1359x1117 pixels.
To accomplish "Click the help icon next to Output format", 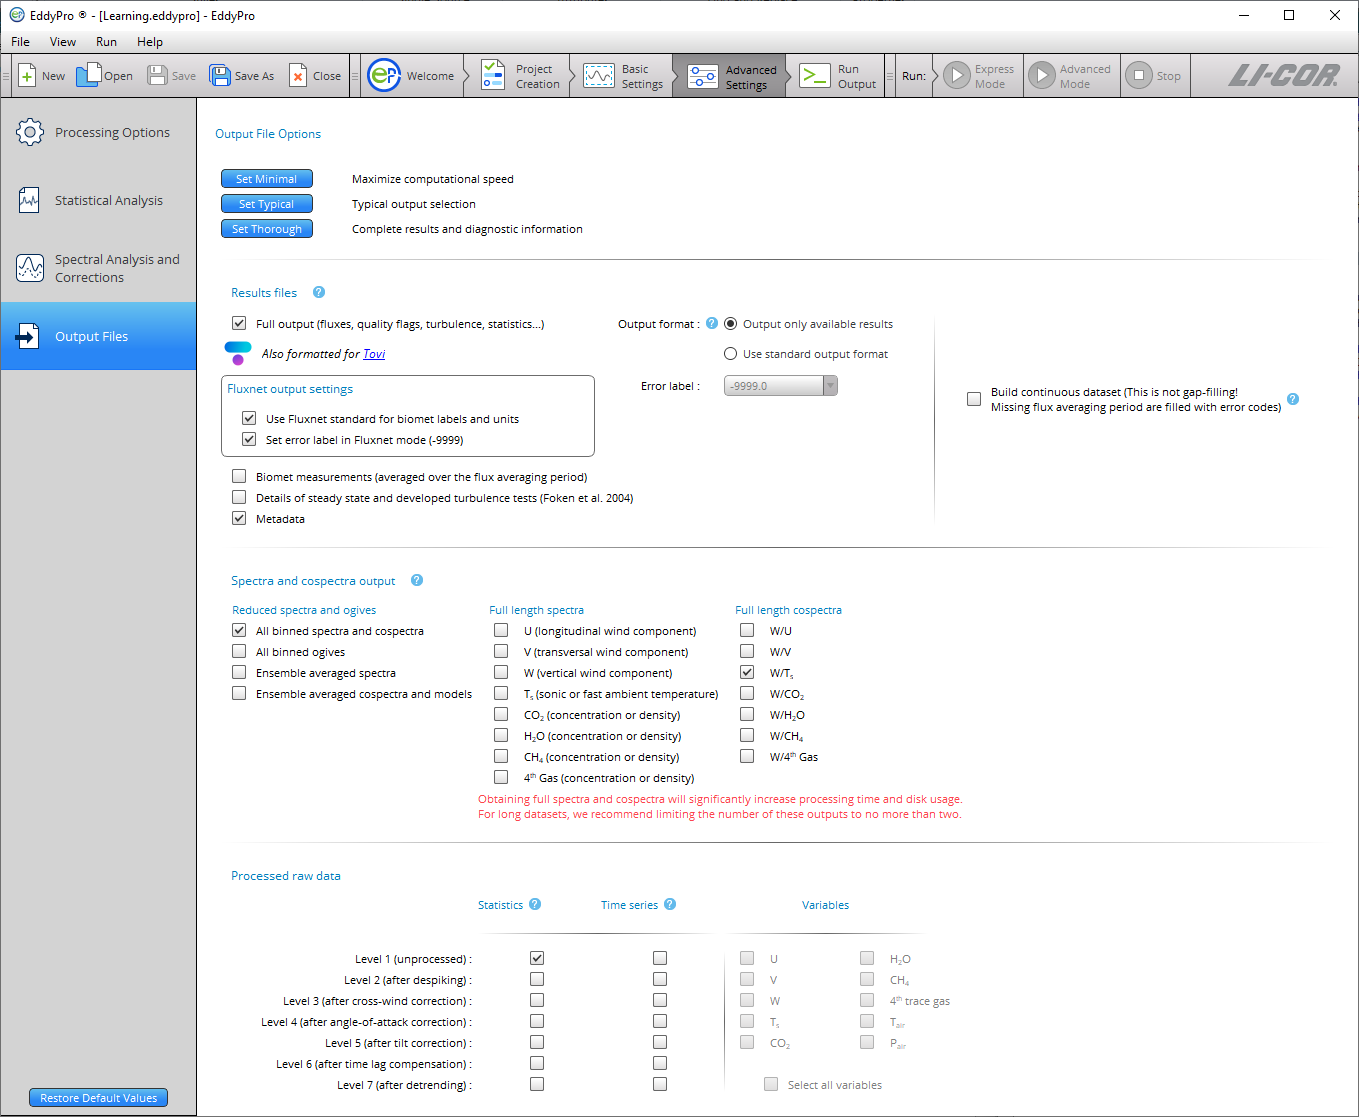I will (x=712, y=323).
